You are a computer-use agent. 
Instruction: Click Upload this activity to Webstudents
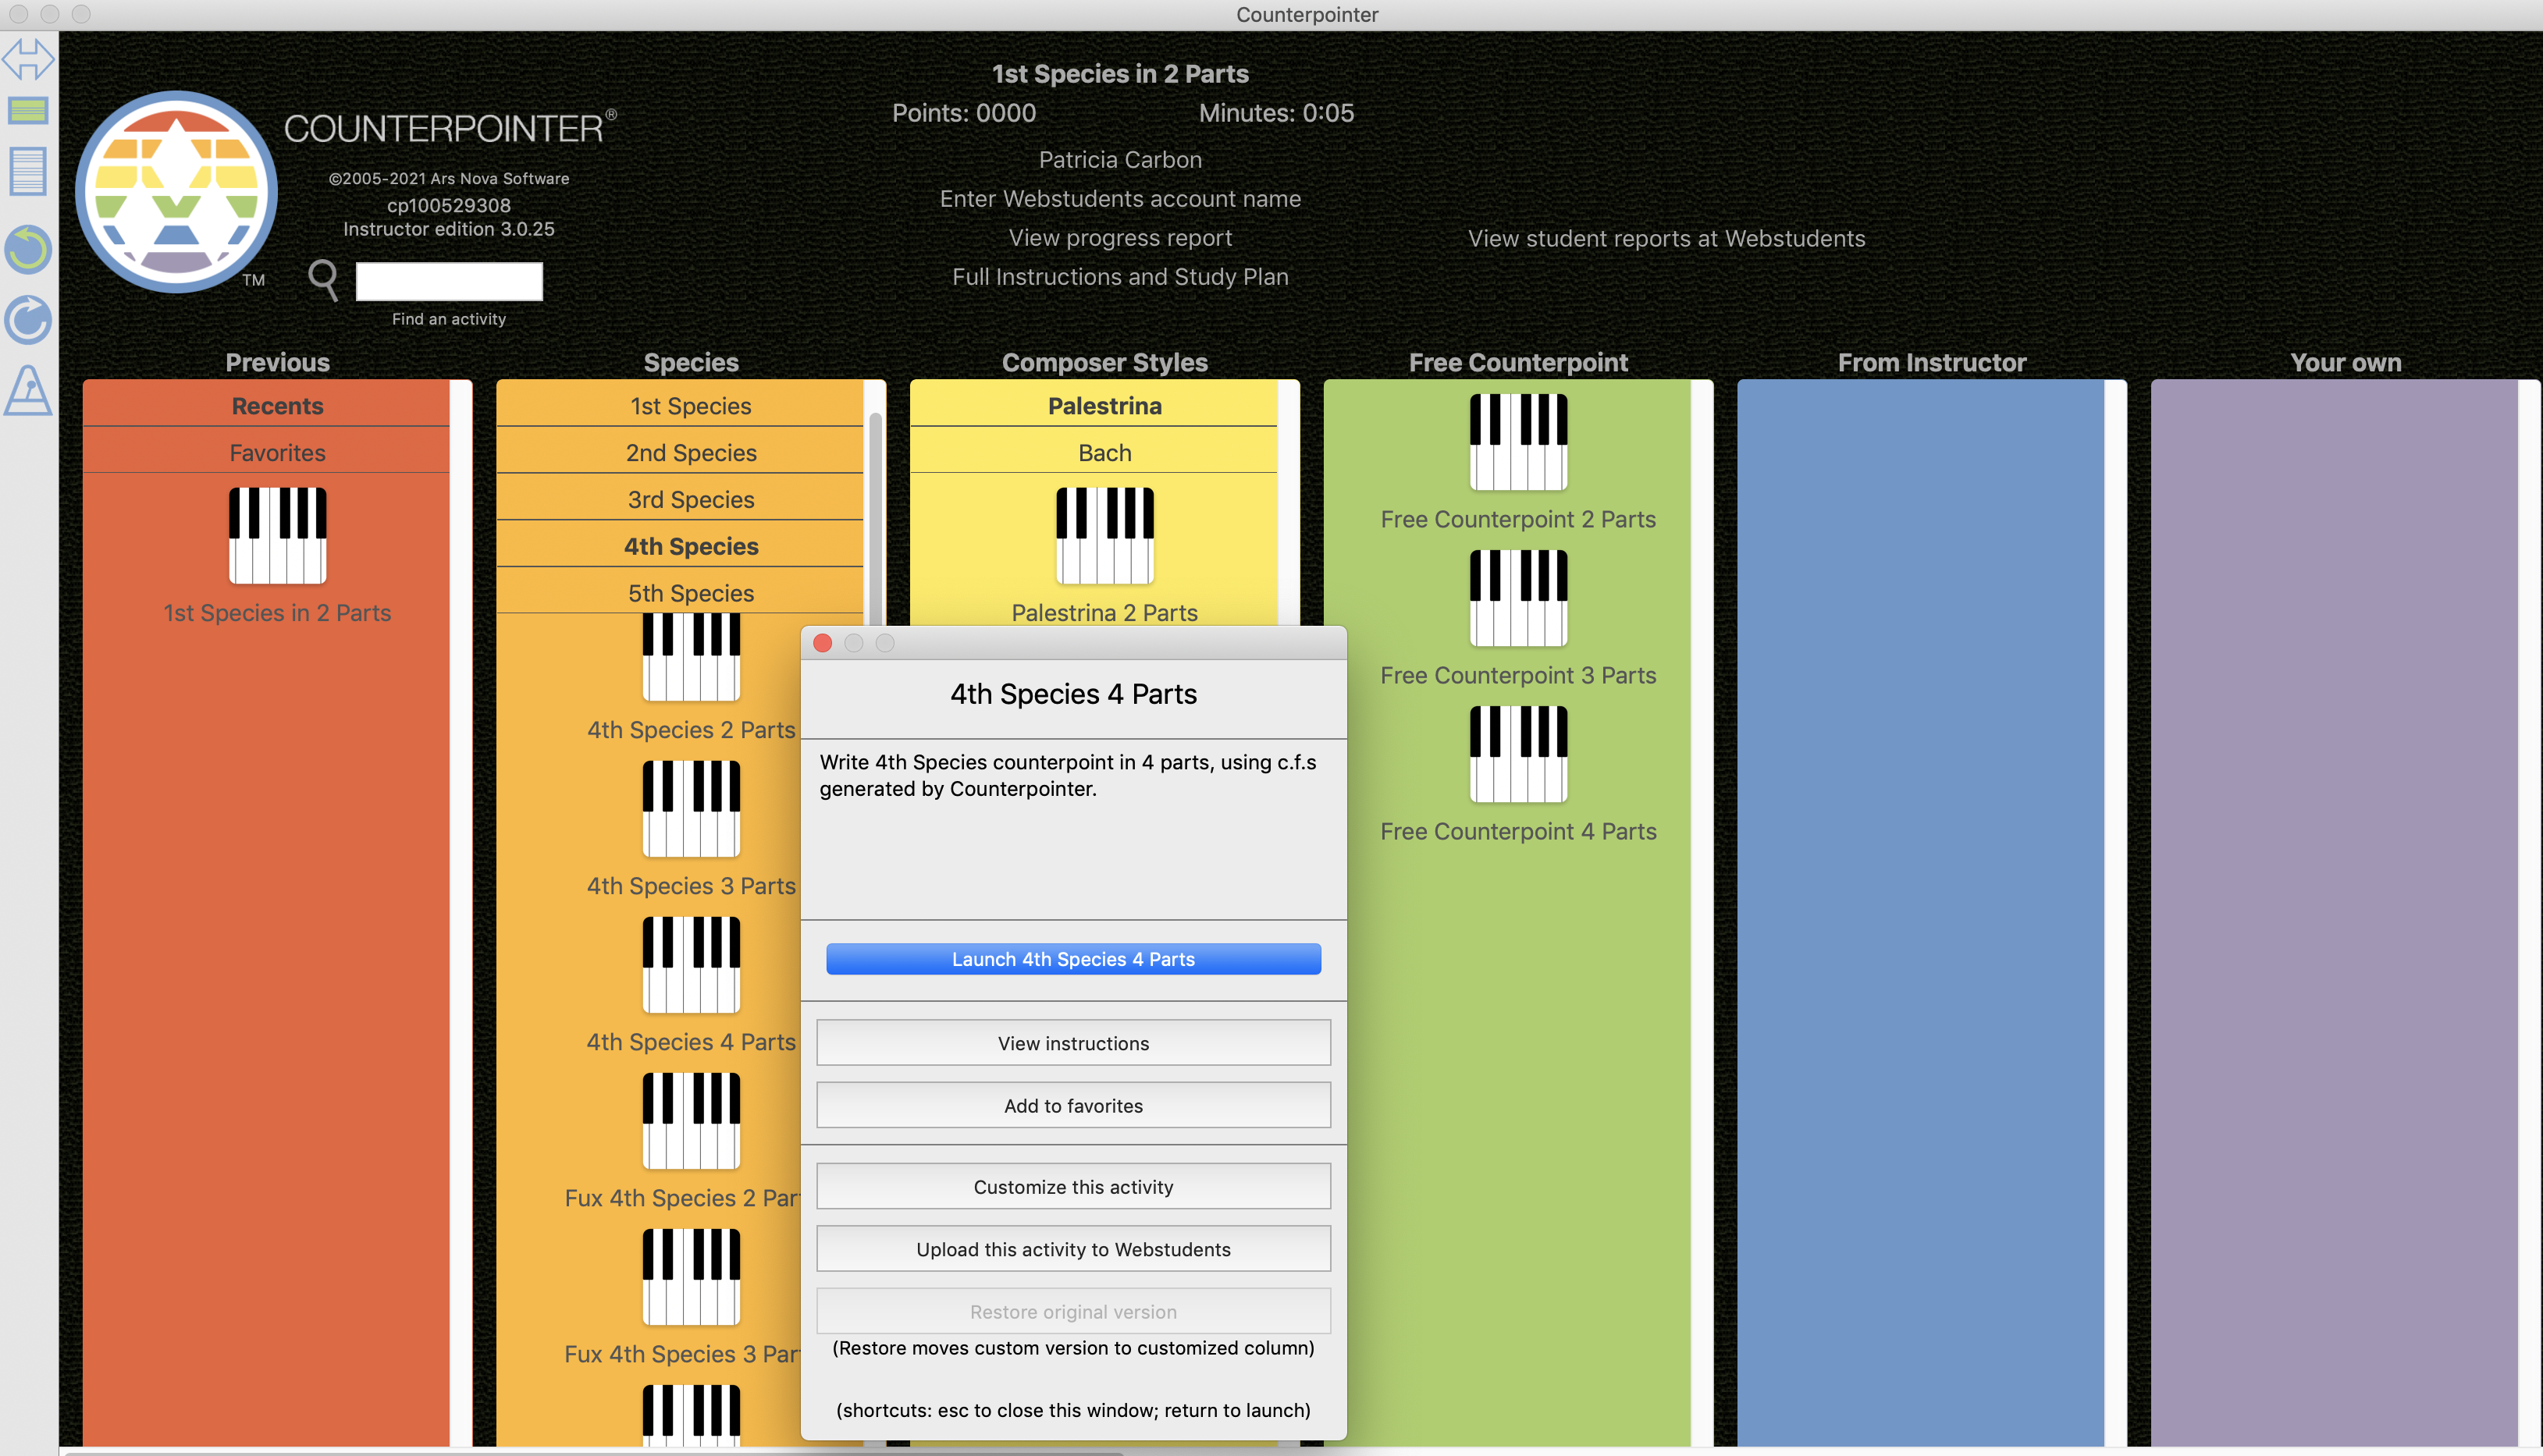click(1073, 1249)
